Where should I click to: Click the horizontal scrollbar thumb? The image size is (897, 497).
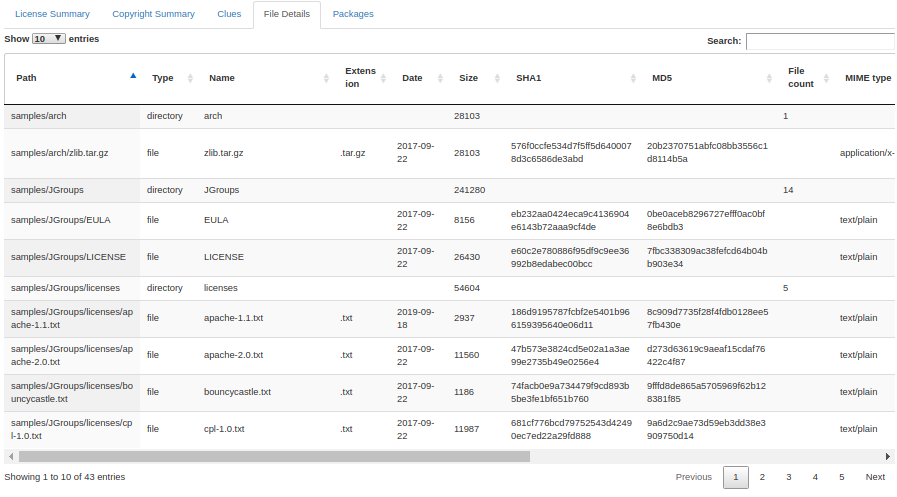click(x=274, y=456)
